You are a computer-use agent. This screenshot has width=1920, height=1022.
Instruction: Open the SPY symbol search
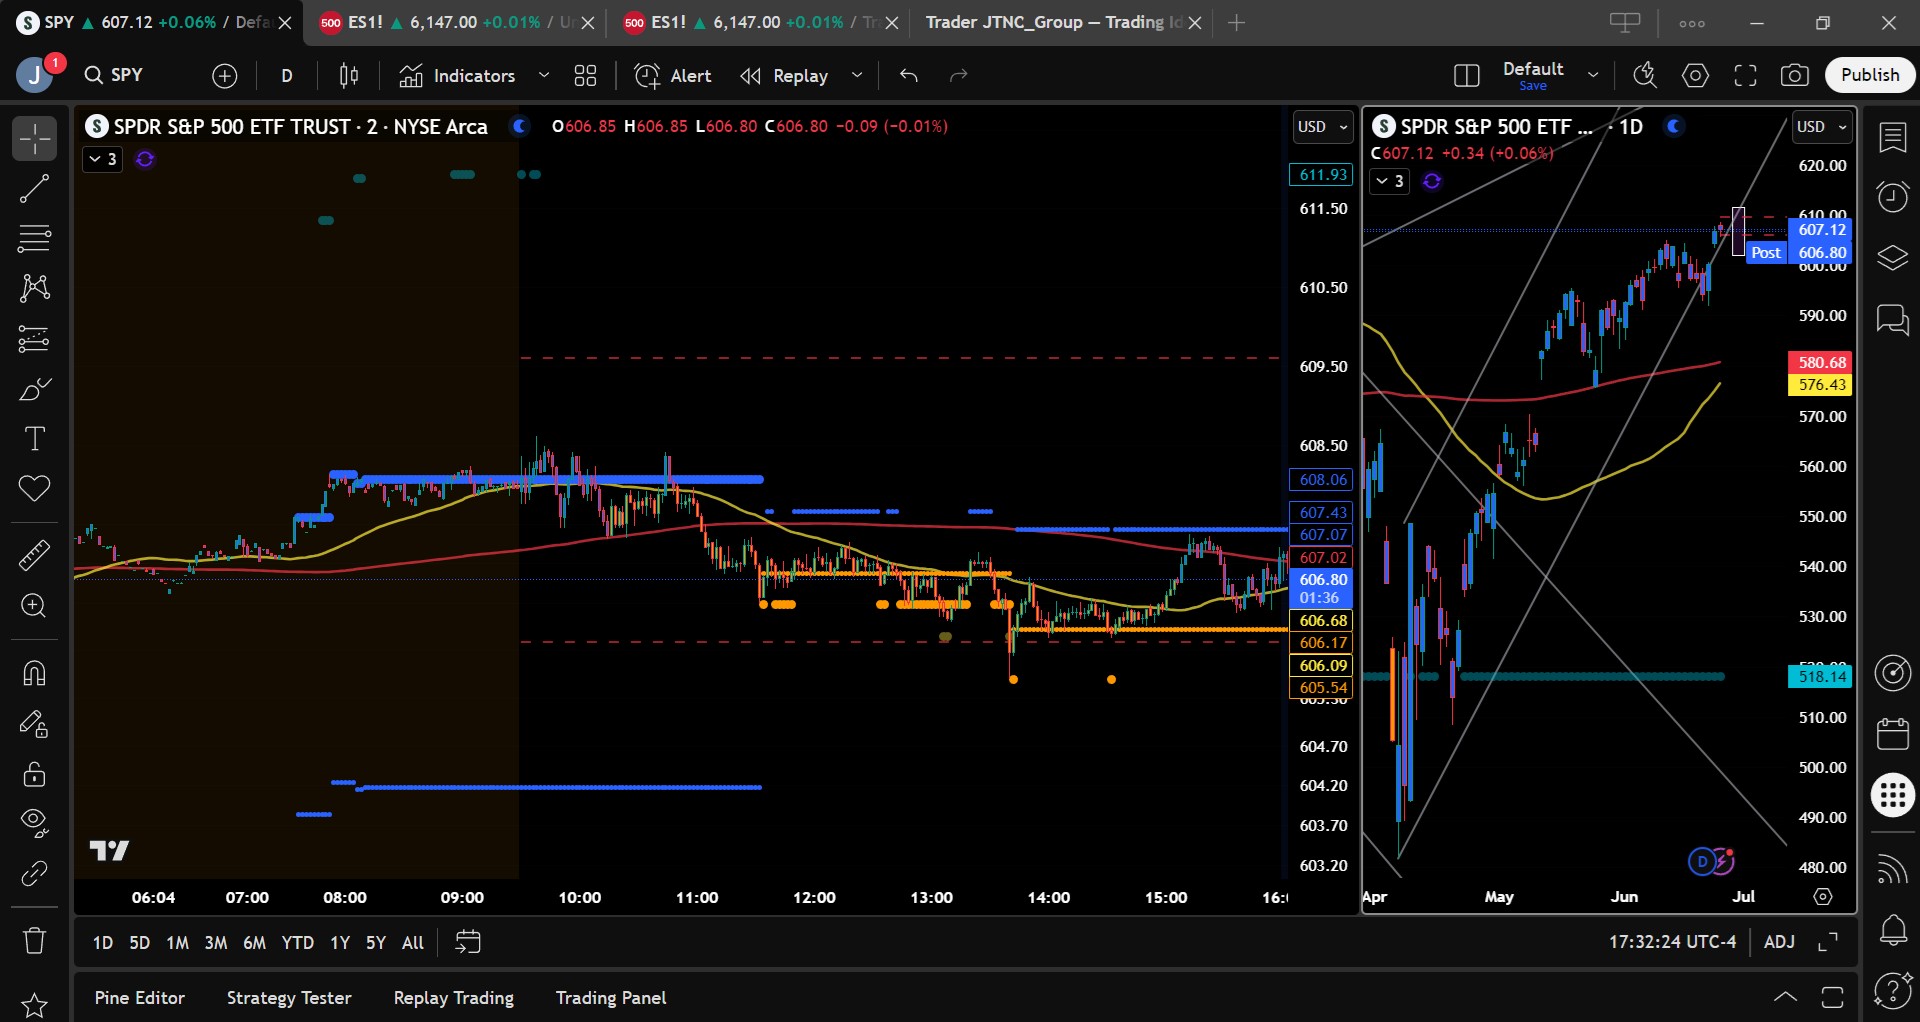114,75
